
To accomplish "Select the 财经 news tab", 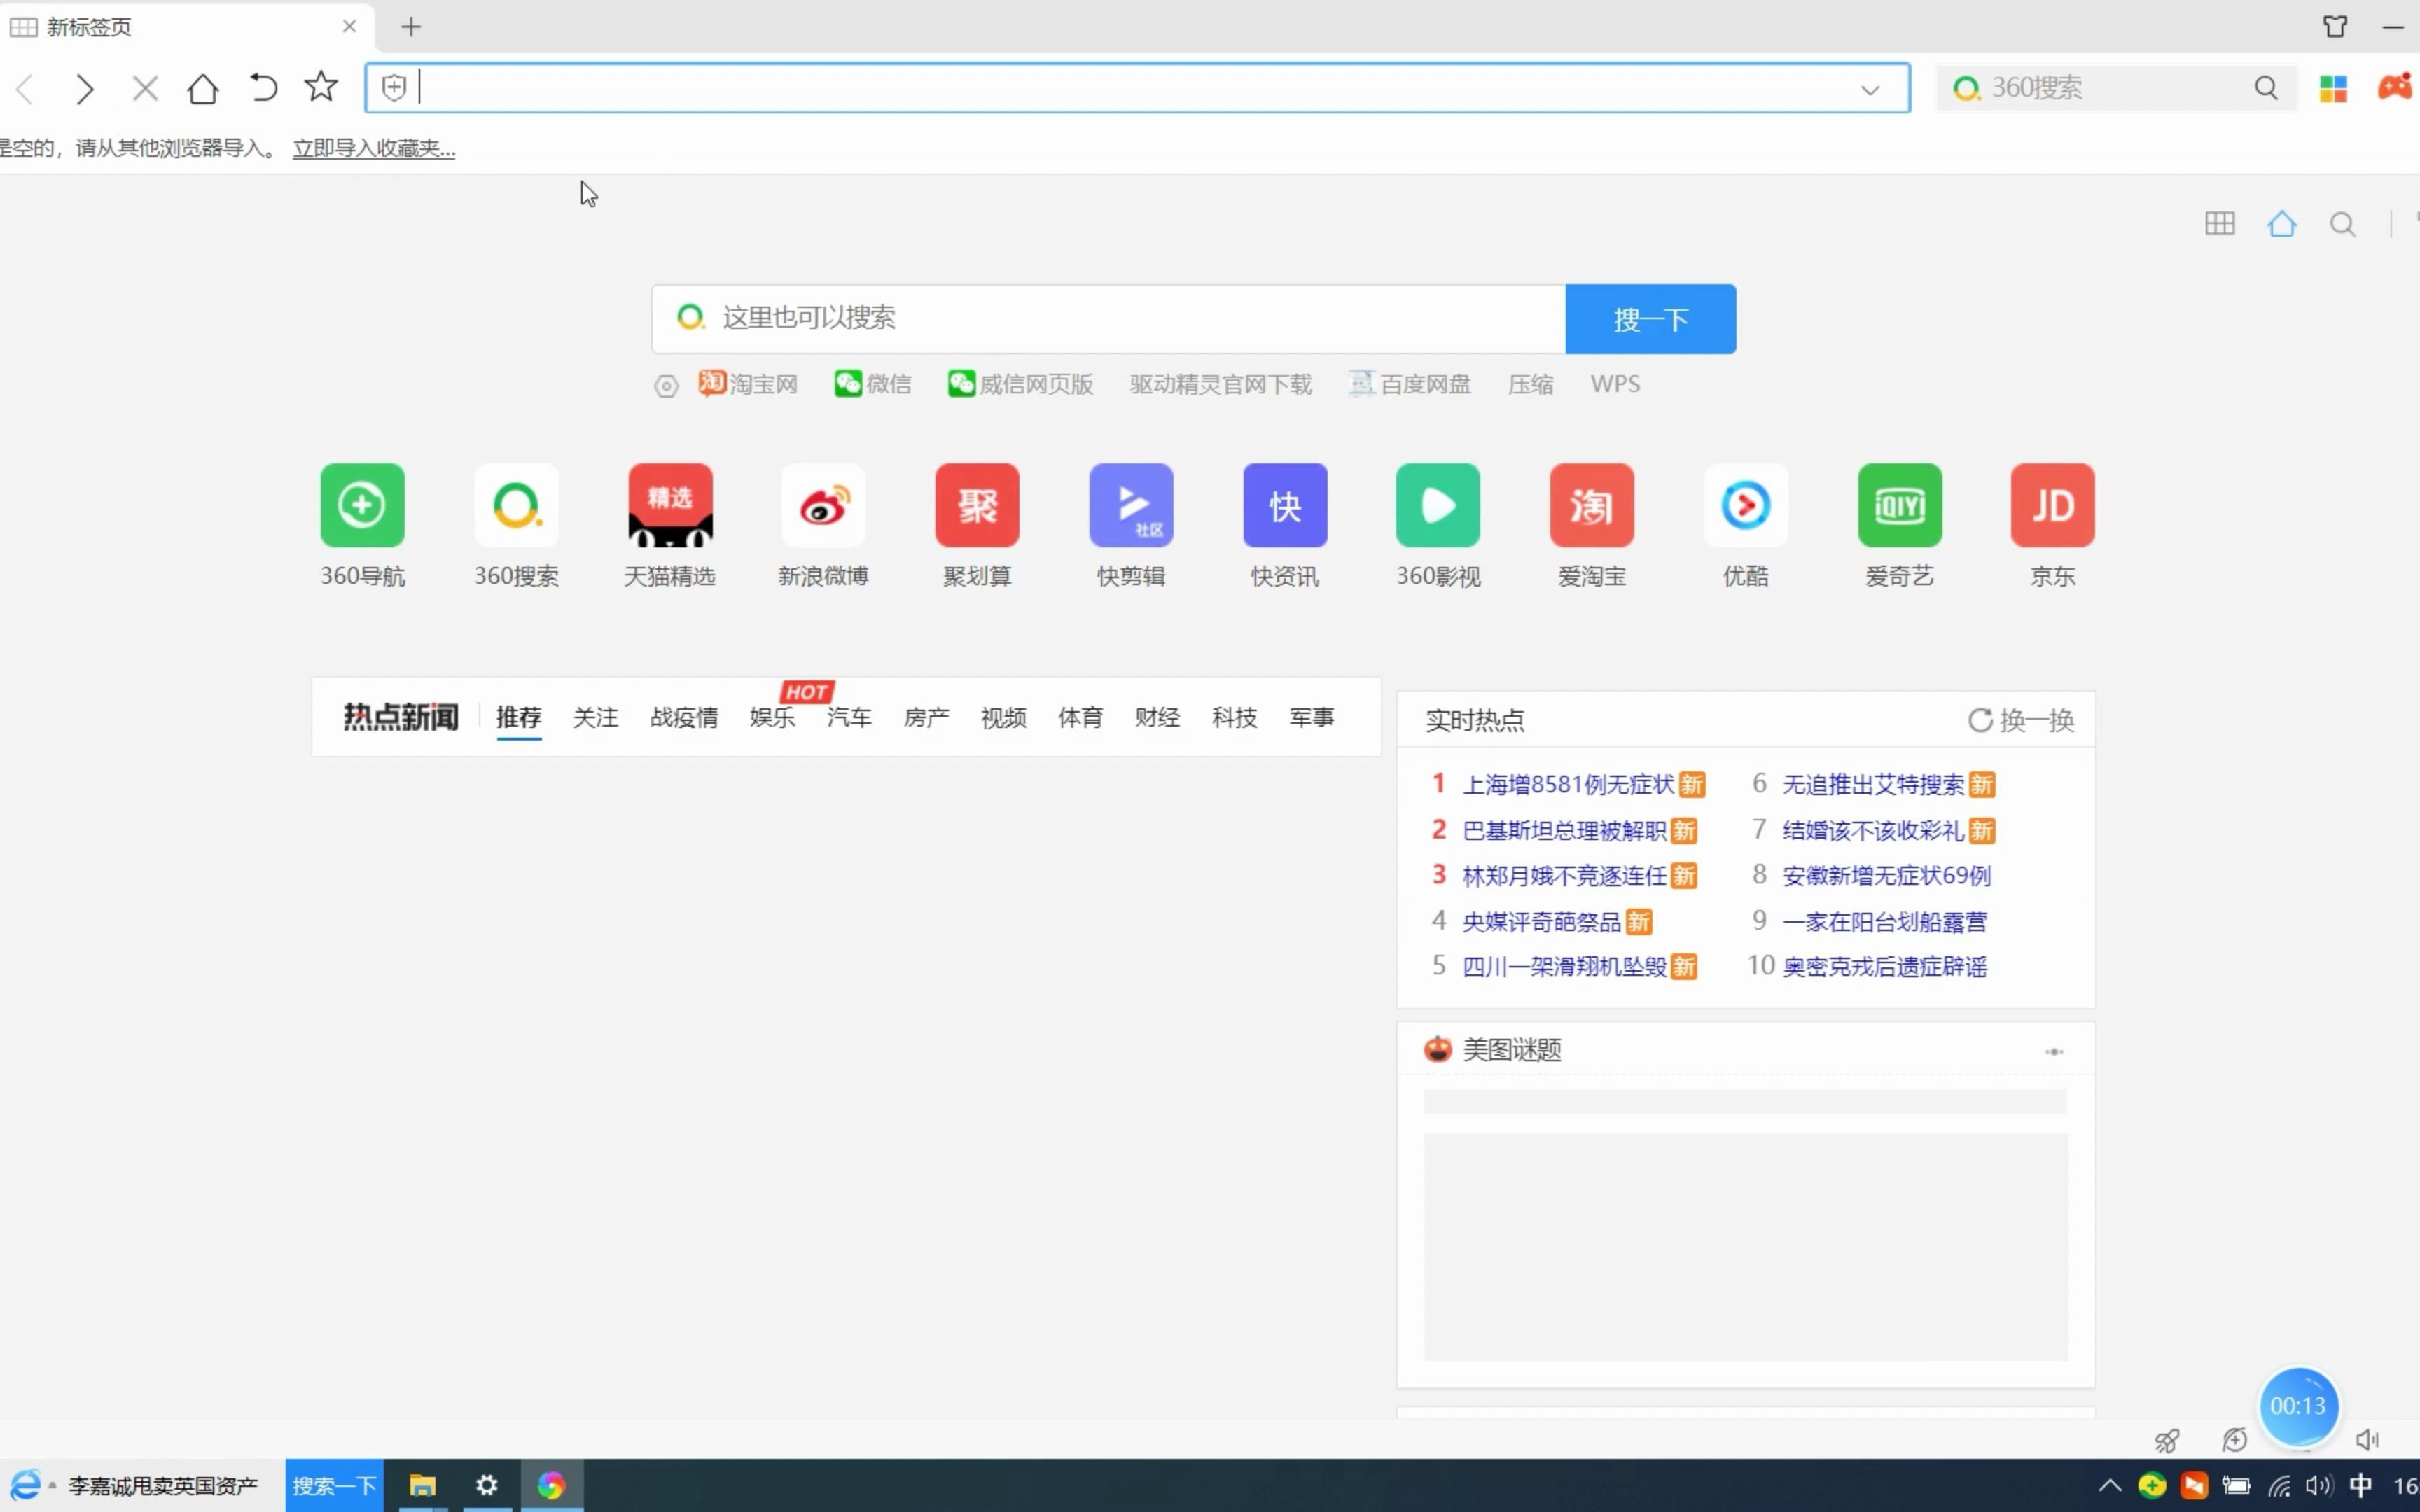I will coord(1157,717).
